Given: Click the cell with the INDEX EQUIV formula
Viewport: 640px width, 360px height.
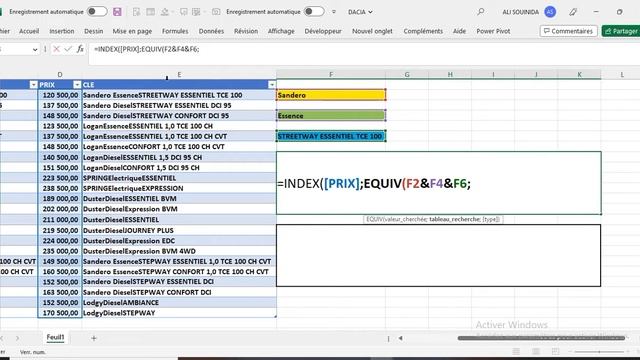Looking at the screenshot, I should (x=439, y=183).
